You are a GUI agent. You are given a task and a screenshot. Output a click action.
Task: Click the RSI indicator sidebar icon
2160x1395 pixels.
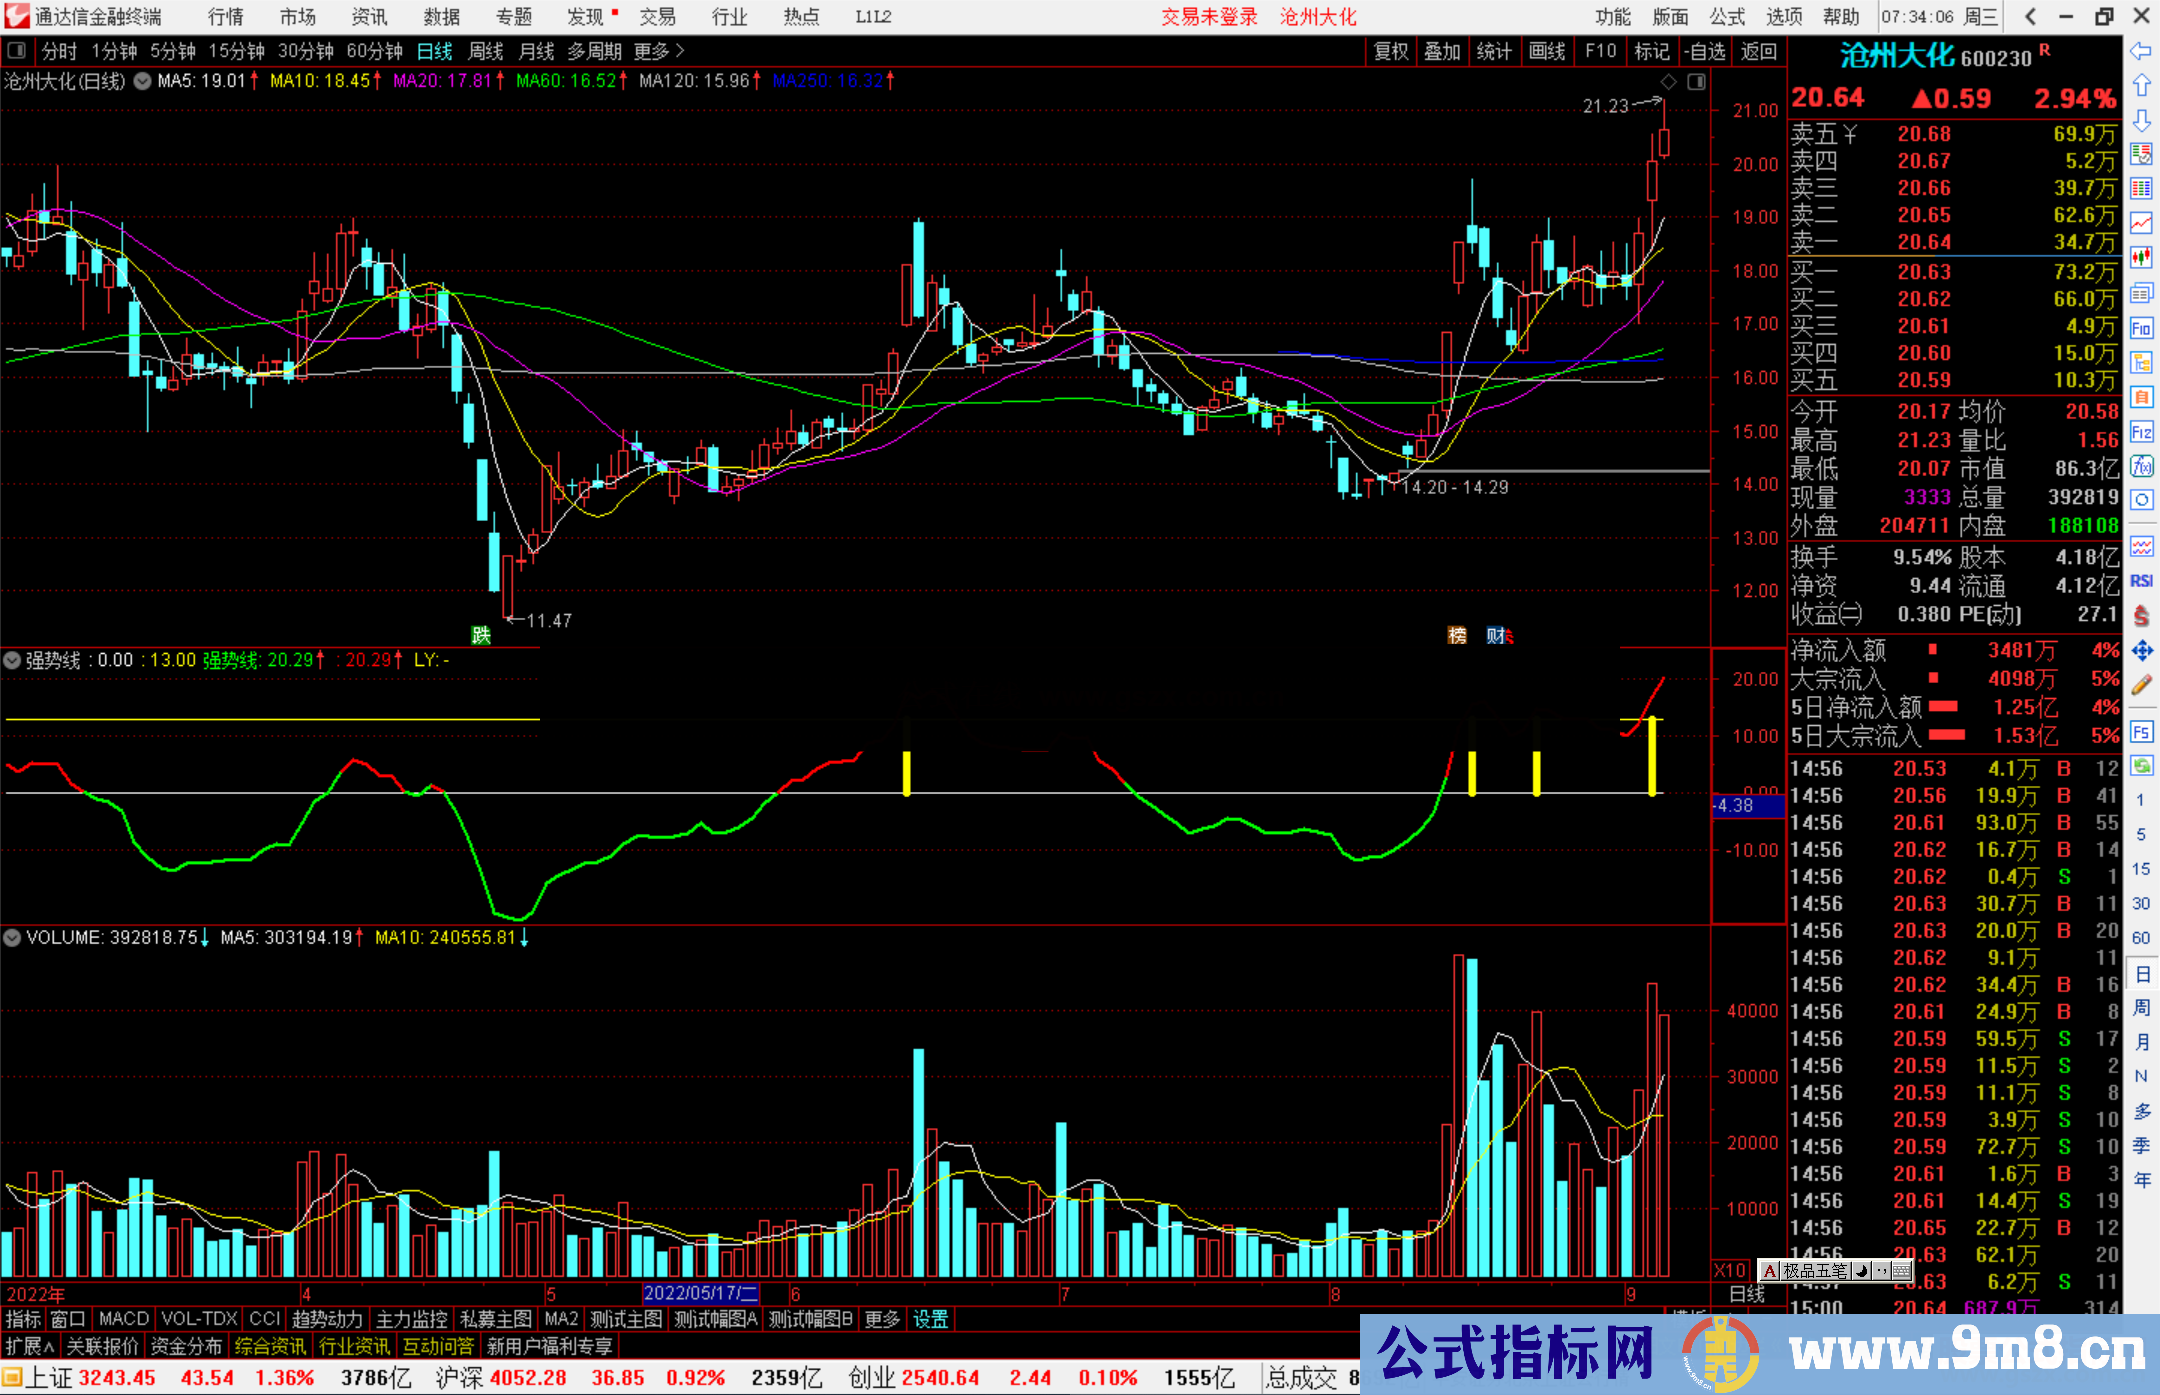pyautogui.click(x=2141, y=581)
